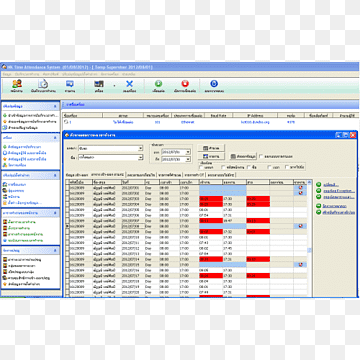Click the IP address cell ending in dyndns.org
Image resolution: width=360 pixels, height=360 pixels.
255,122
